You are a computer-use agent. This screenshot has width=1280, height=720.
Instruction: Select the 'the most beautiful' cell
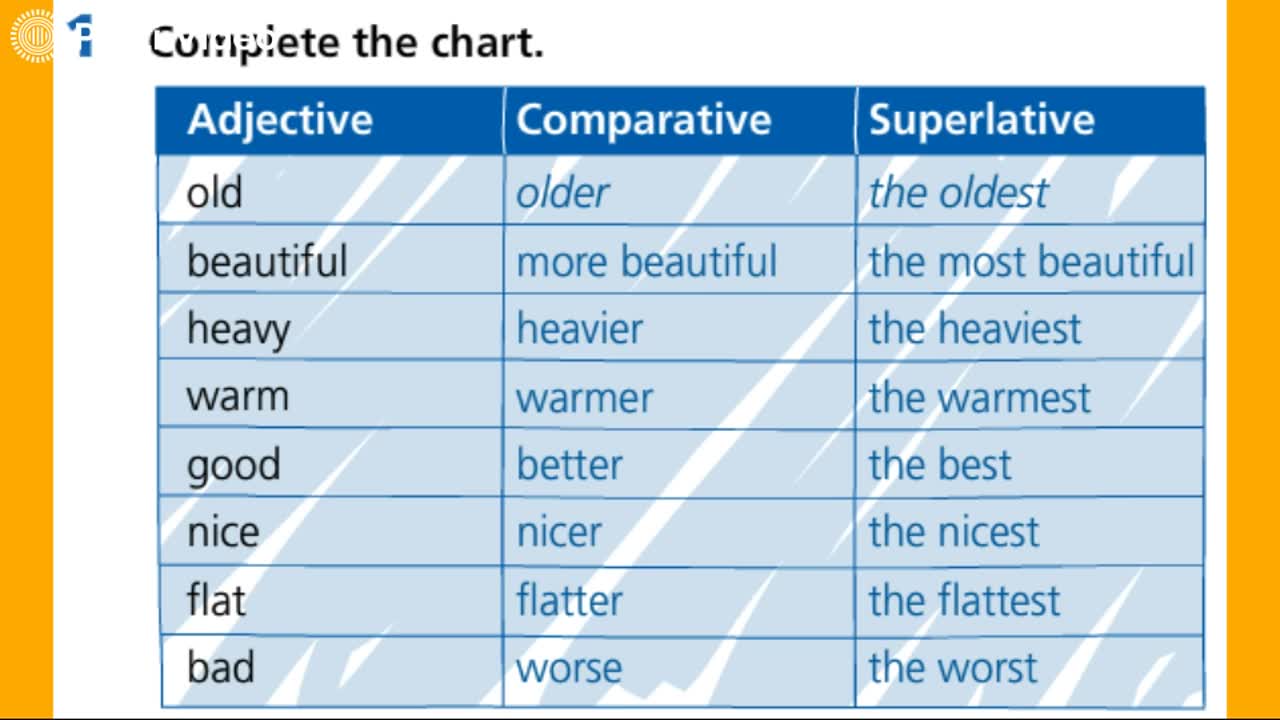coord(1031,260)
